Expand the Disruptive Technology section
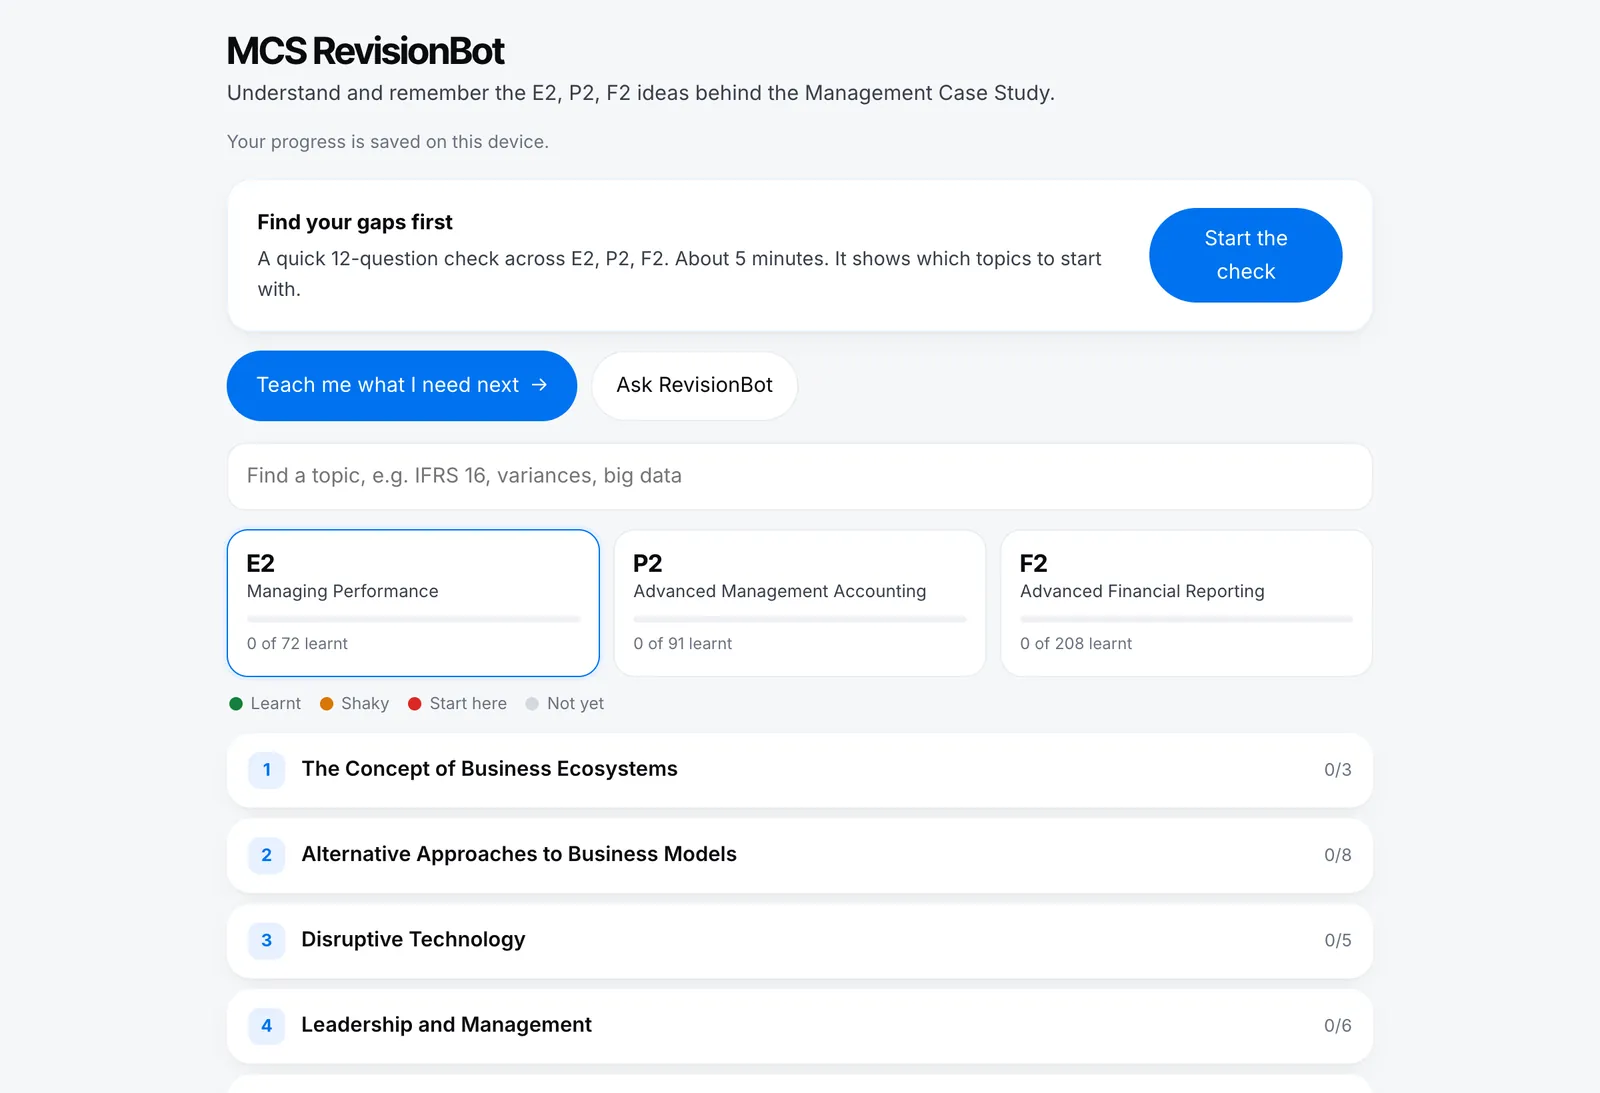1600x1093 pixels. (x=799, y=940)
